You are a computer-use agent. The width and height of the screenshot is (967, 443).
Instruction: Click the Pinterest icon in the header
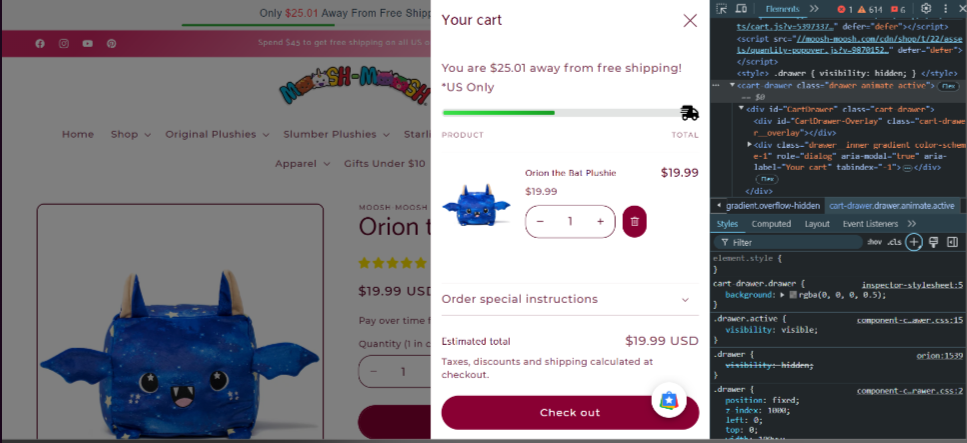click(111, 43)
